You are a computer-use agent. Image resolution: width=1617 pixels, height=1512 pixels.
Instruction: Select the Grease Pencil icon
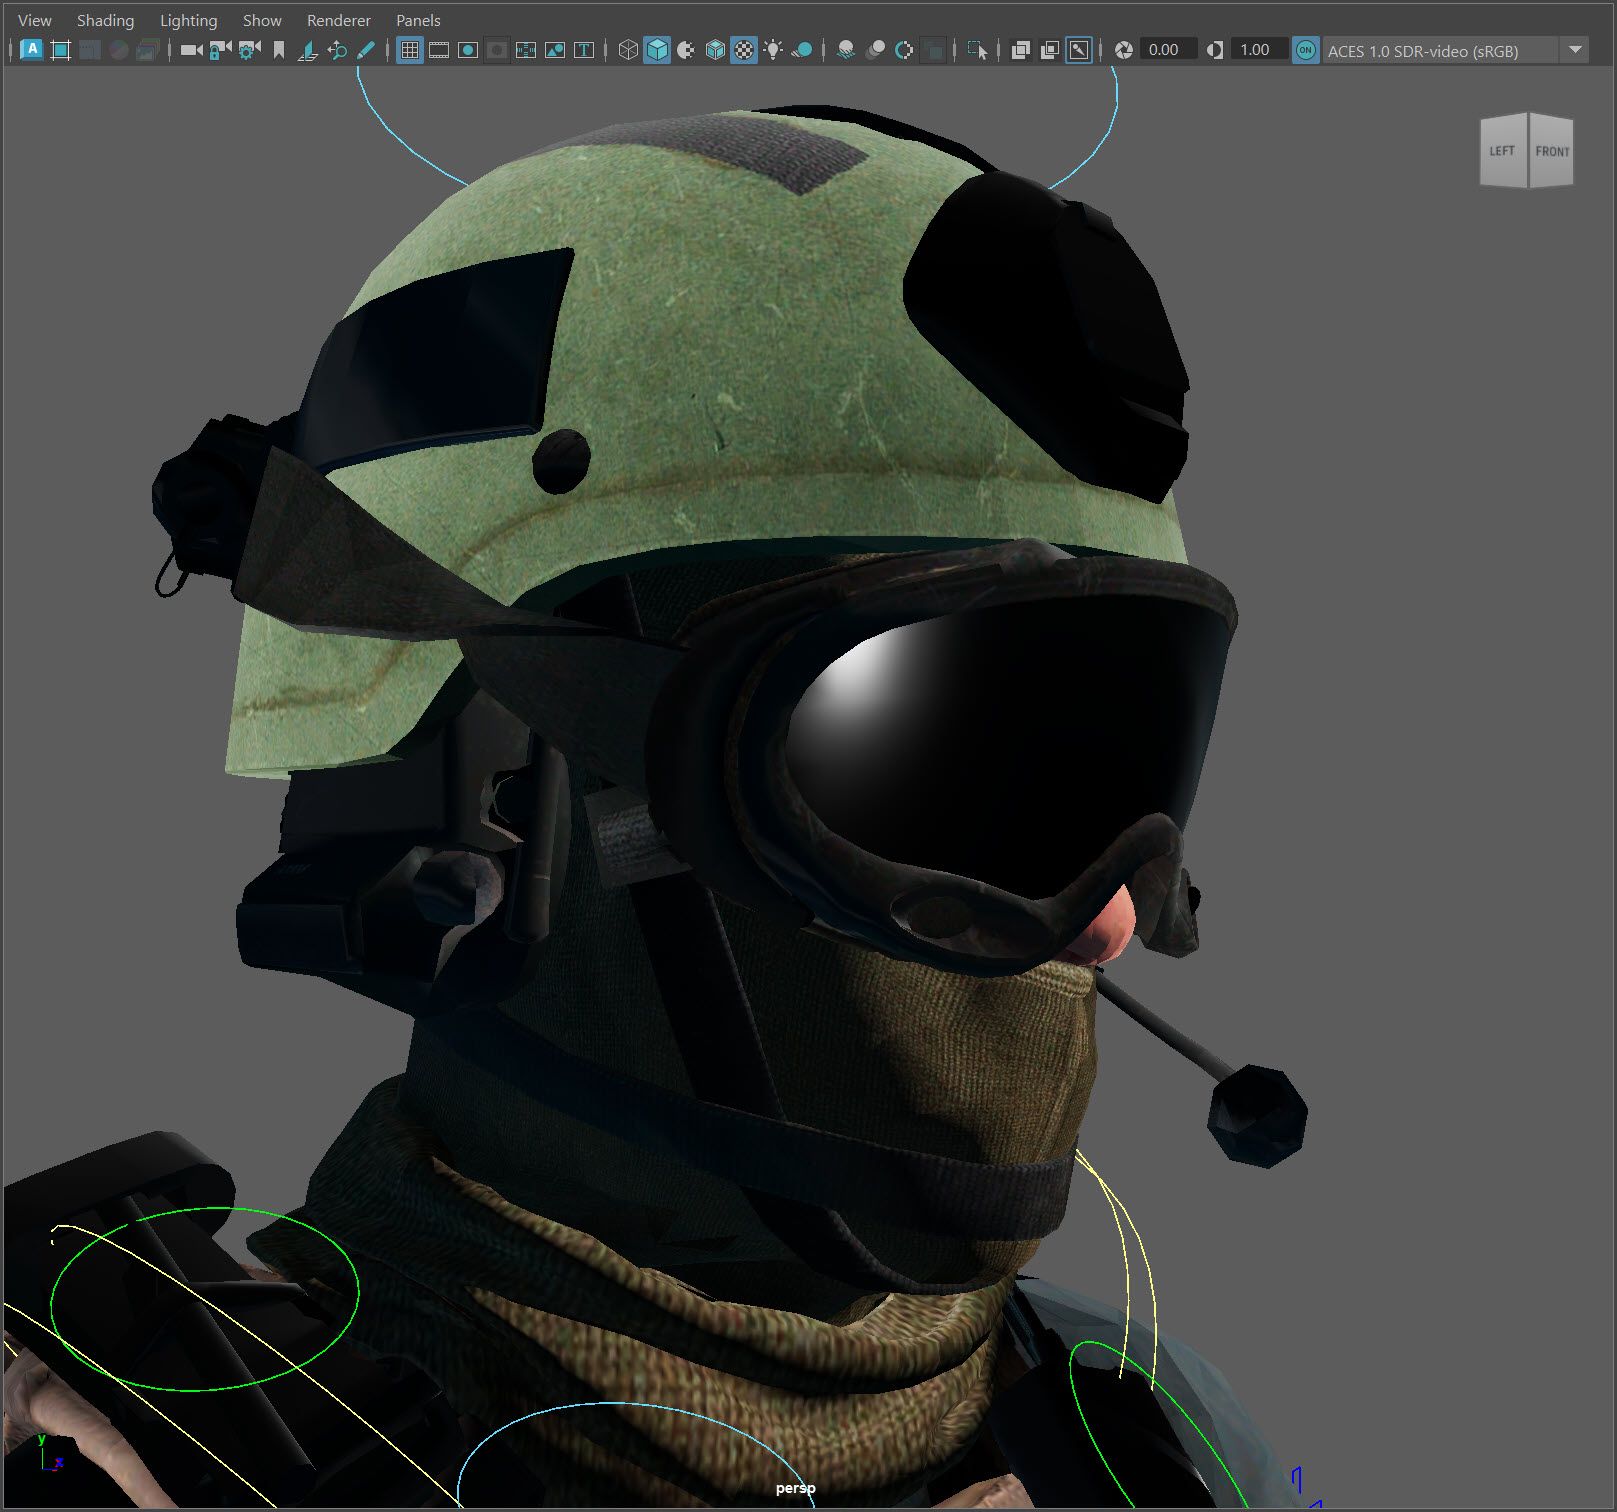click(366, 49)
